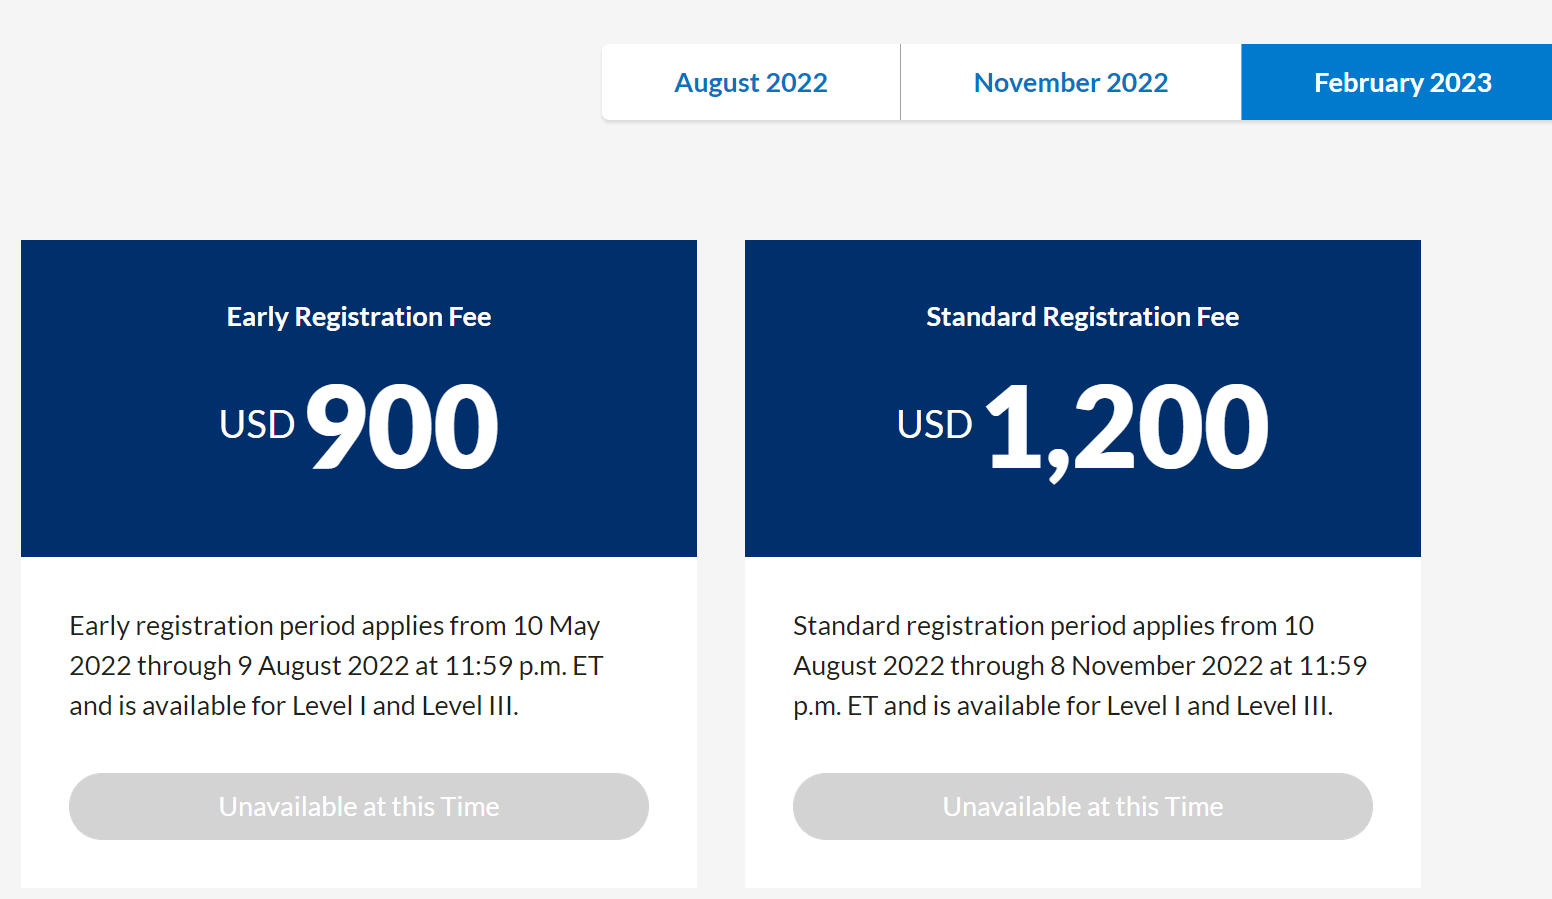Click the "Early Registration Fee" heading
Viewport: 1552px width, 899px height.
click(x=359, y=317)
